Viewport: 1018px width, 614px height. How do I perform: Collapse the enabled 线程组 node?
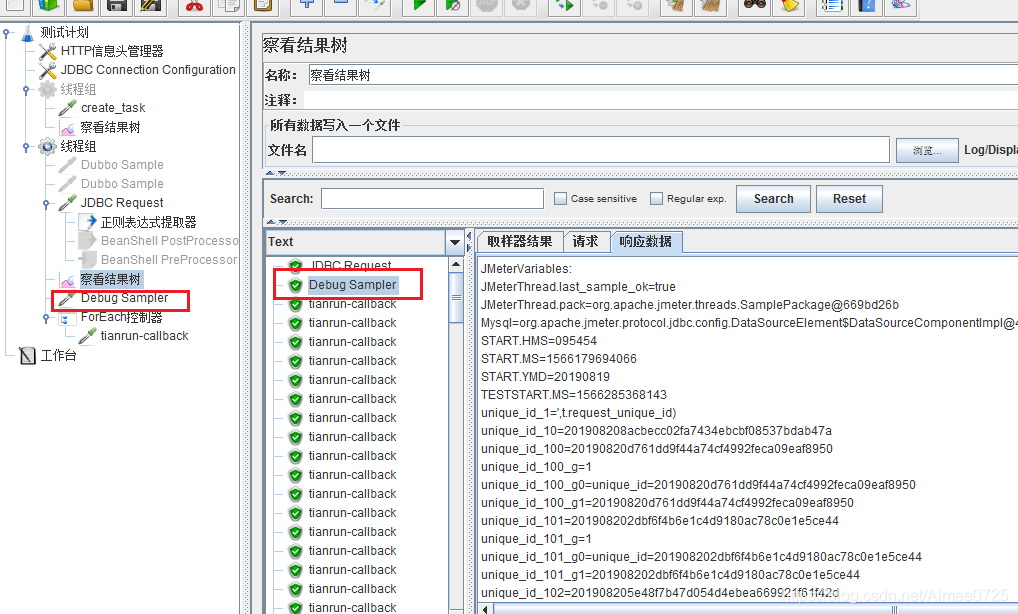pos(26,147)
